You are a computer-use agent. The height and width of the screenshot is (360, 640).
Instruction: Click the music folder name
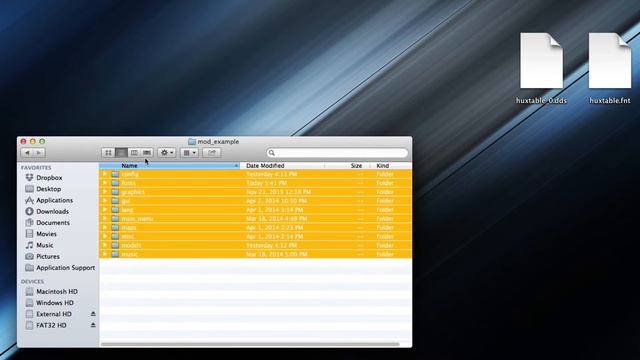coord(129,254)
